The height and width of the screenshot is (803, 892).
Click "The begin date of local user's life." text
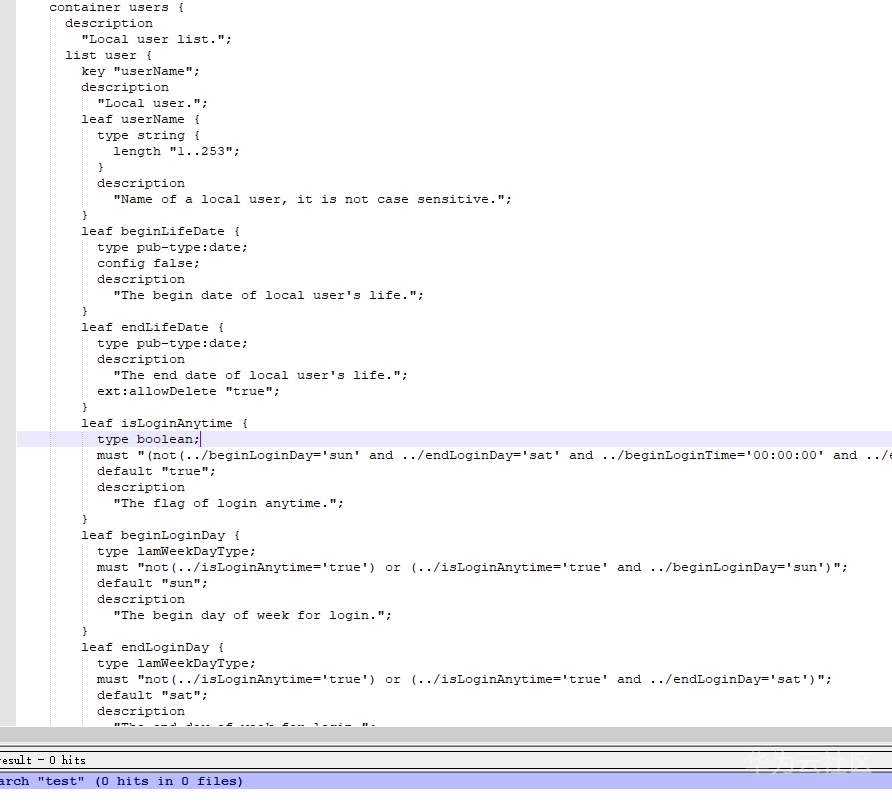pyautogui.click(x=269, y=296)
